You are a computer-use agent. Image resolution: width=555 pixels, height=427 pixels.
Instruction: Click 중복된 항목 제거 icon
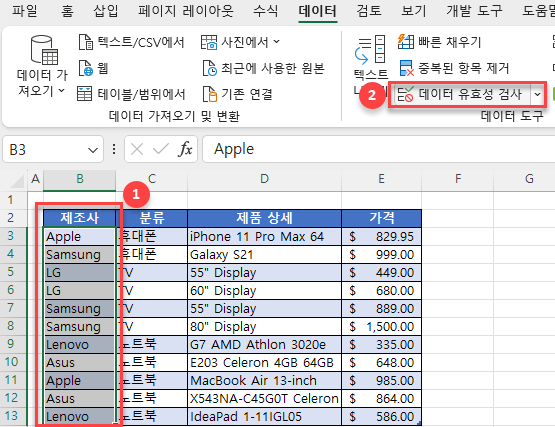[x=406, y=68]
